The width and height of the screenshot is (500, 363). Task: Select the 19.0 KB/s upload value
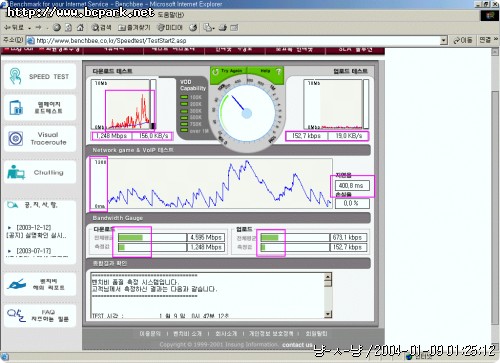pos(348,136)
